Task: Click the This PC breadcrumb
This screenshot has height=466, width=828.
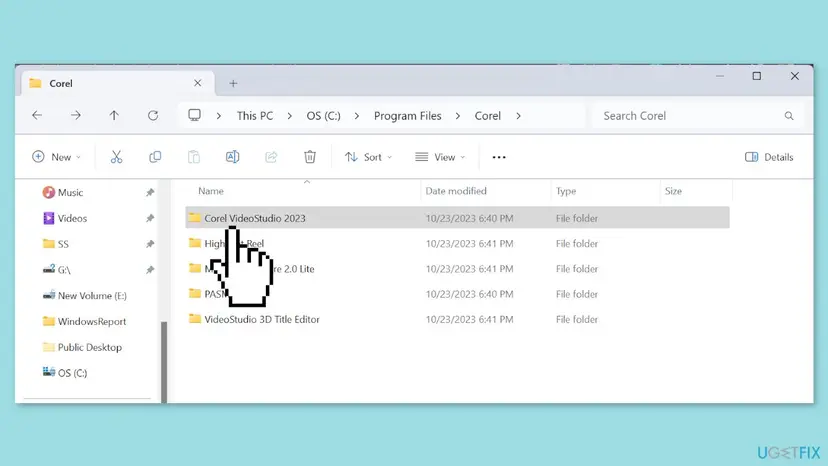Action: (255, 116)
